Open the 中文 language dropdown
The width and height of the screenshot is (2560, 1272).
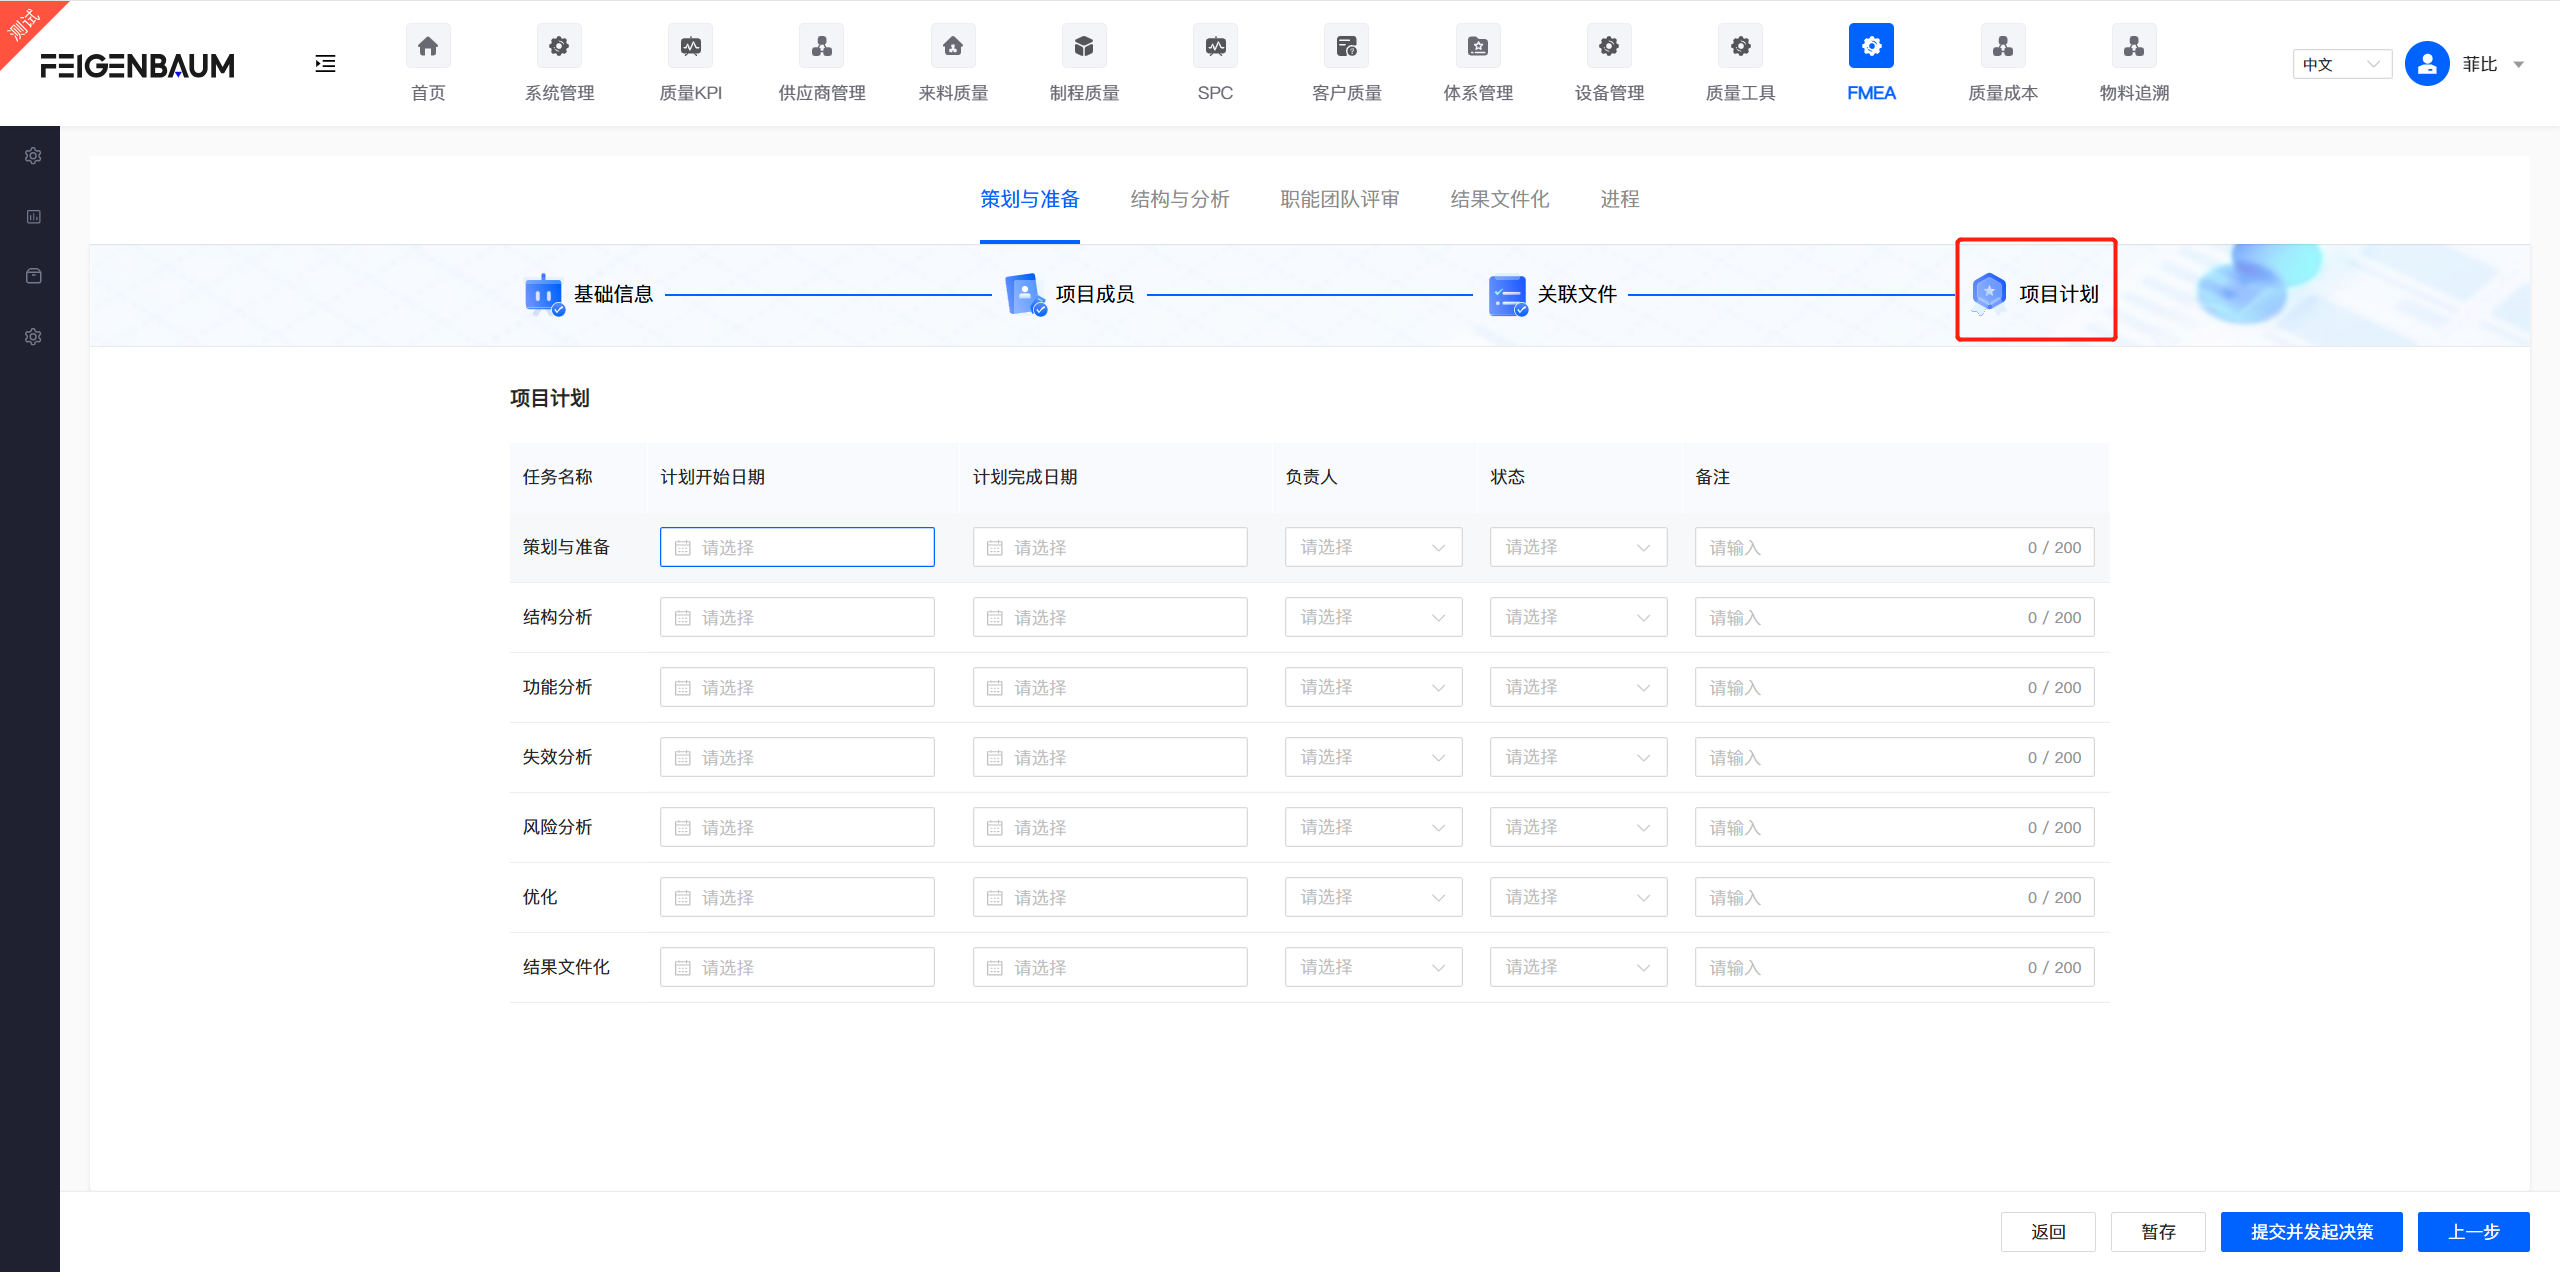coord(2341,63)
